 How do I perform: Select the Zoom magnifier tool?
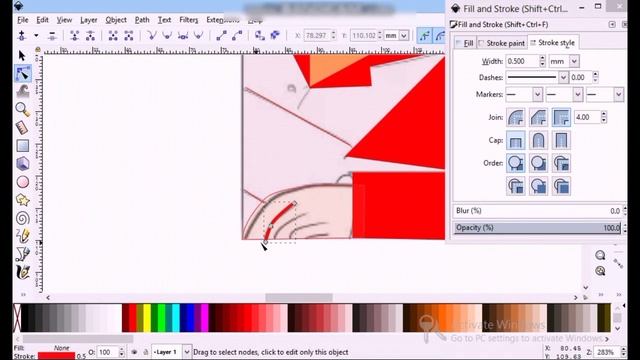22,109
